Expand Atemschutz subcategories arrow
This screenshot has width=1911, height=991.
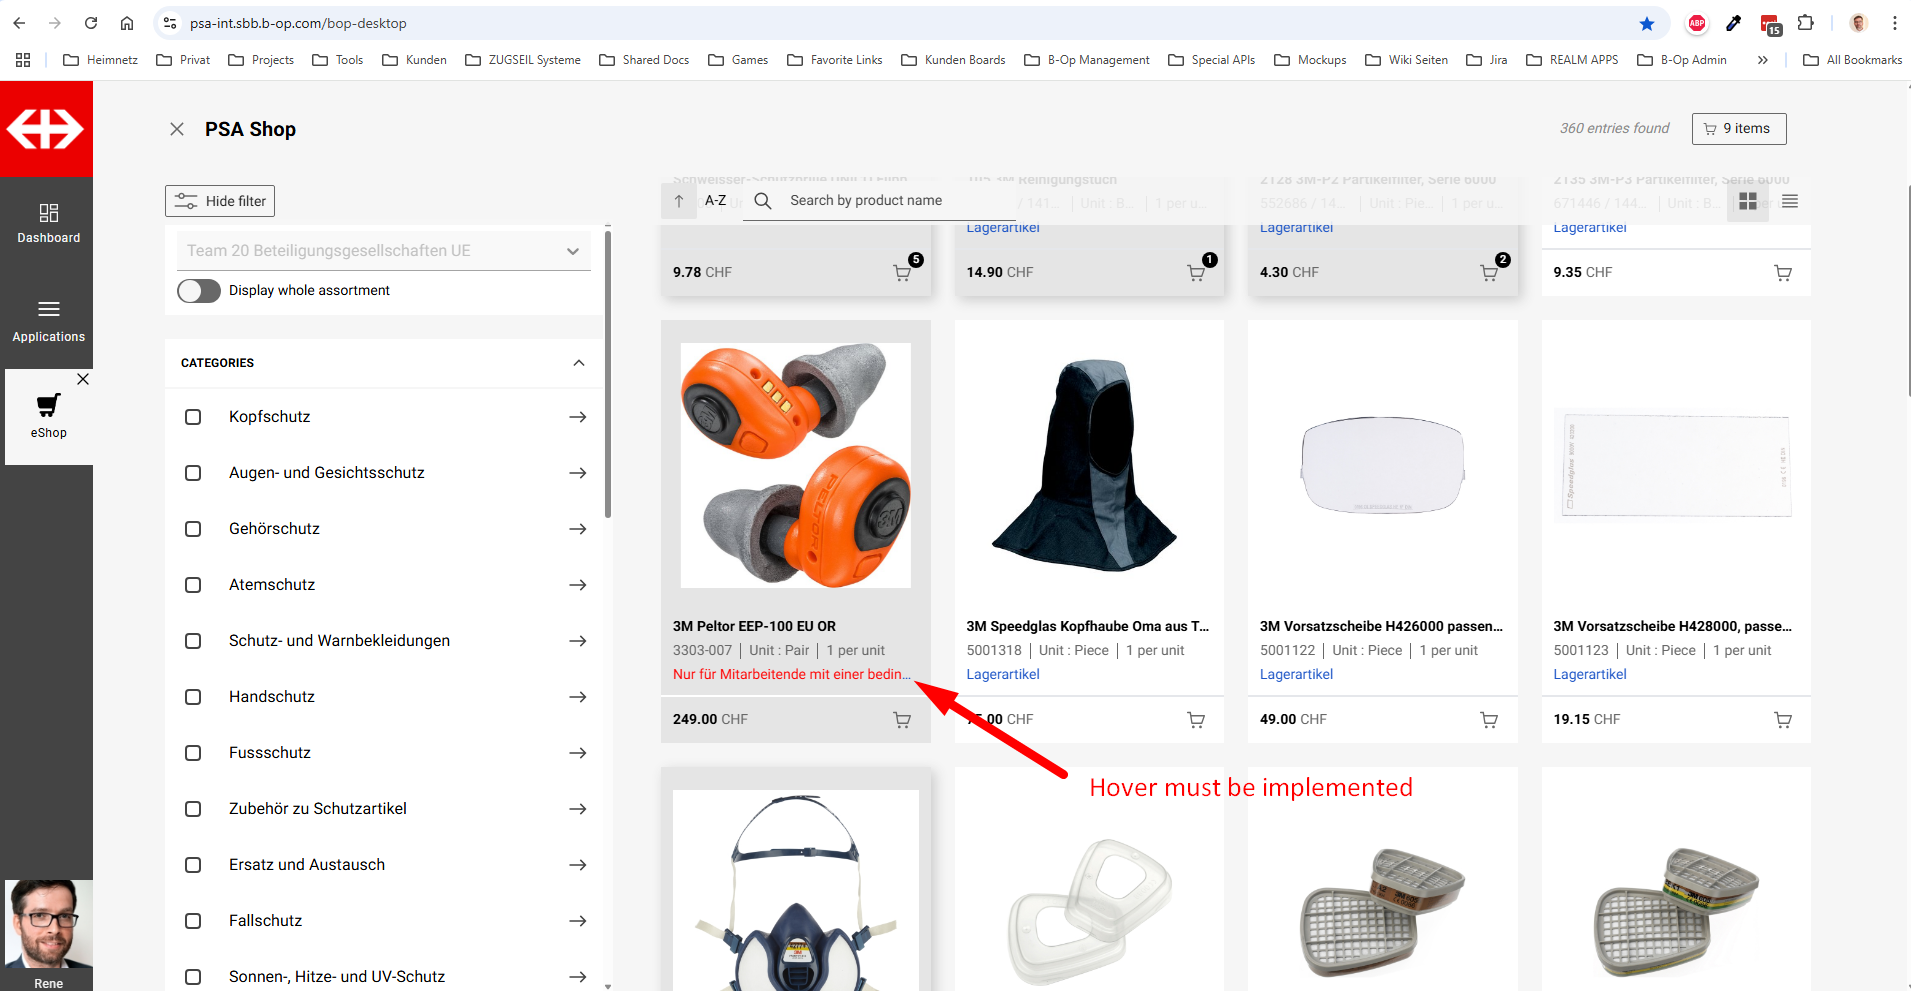click(x=577, y=585)
